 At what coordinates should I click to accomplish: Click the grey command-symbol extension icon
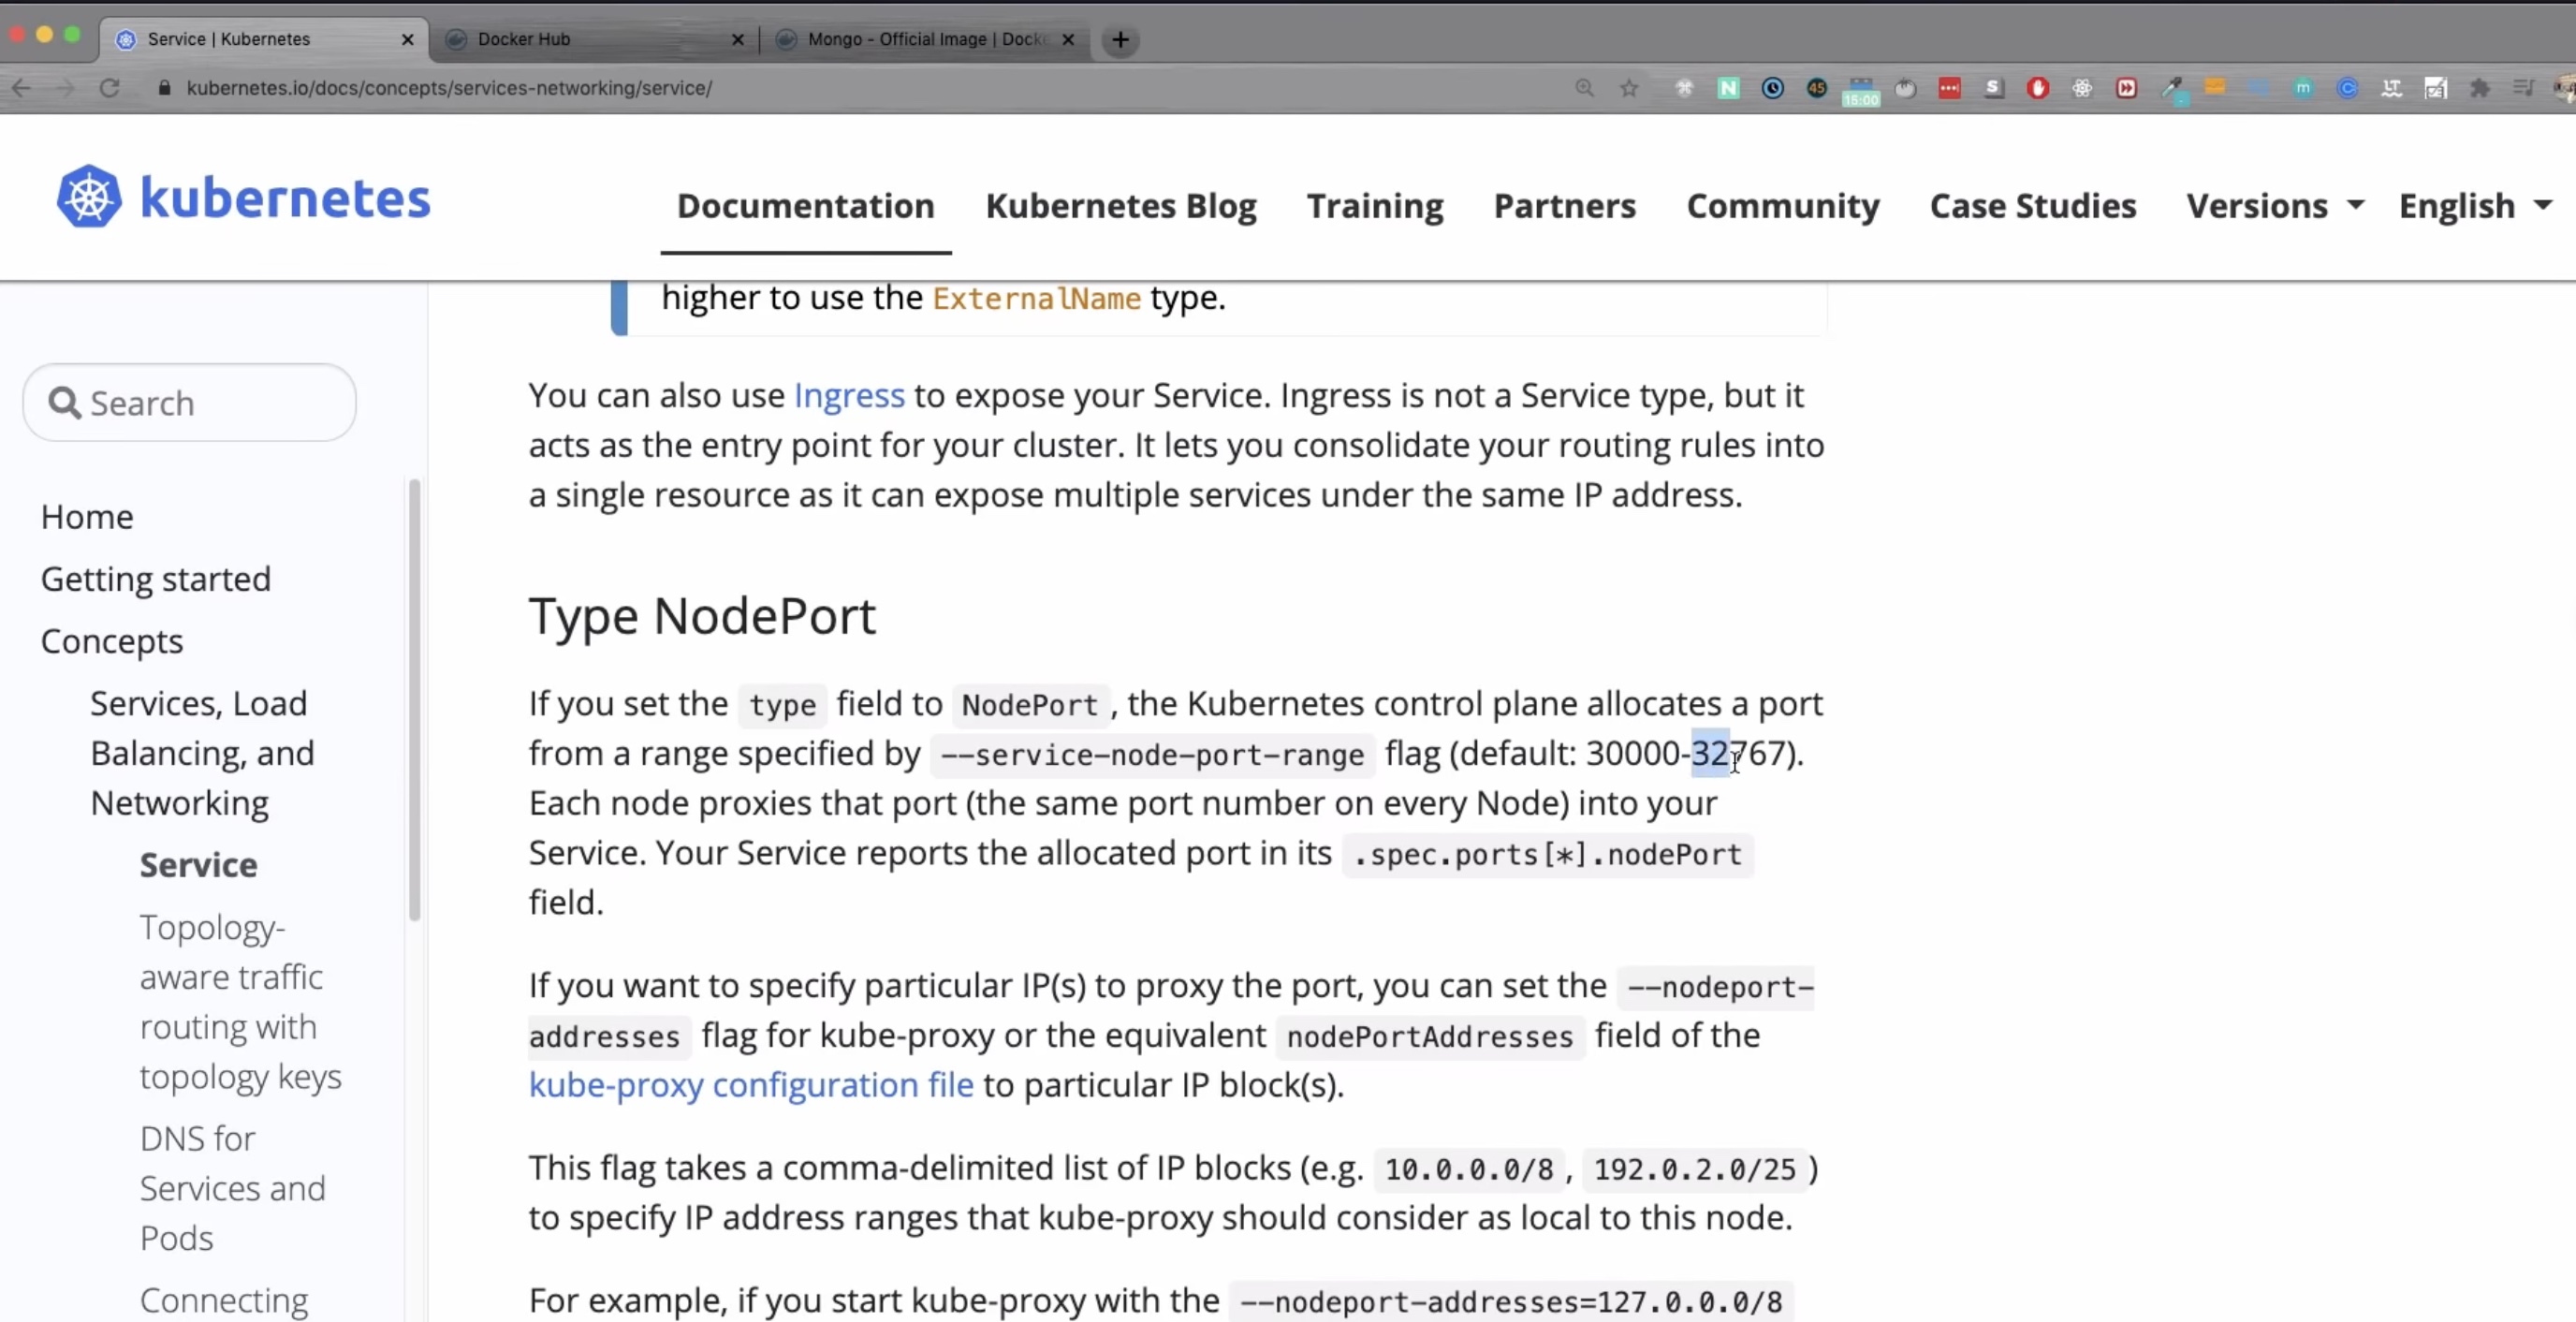[1684, 88]
